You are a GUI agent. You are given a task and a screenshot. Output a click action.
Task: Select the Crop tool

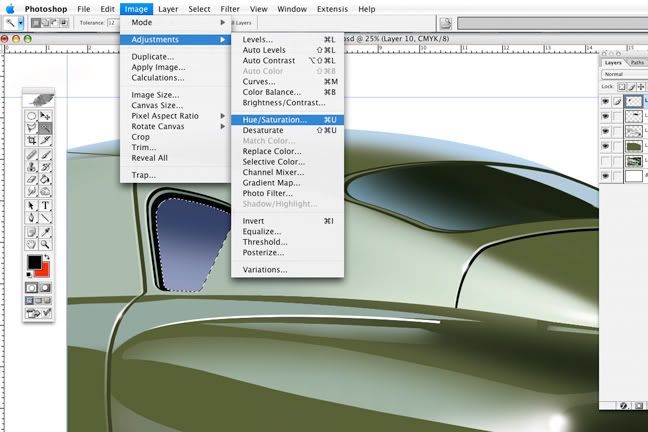[x=31, y=140]
